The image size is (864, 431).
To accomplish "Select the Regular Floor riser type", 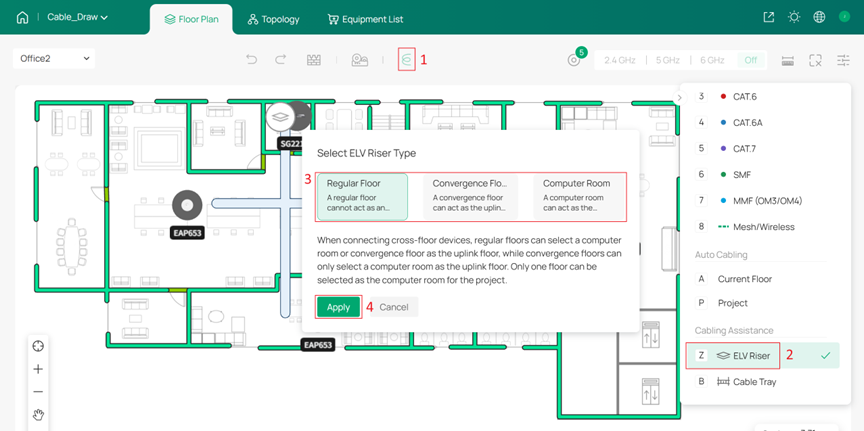I will click(x=363, y=197).
